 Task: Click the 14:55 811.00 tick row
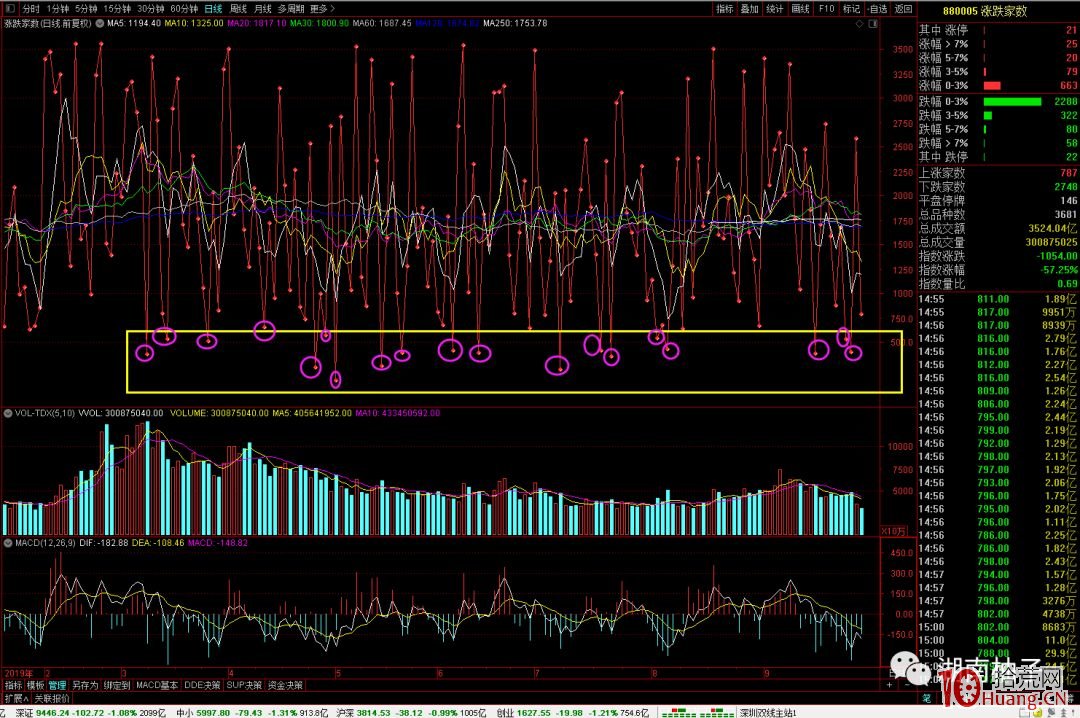point(998,299)
